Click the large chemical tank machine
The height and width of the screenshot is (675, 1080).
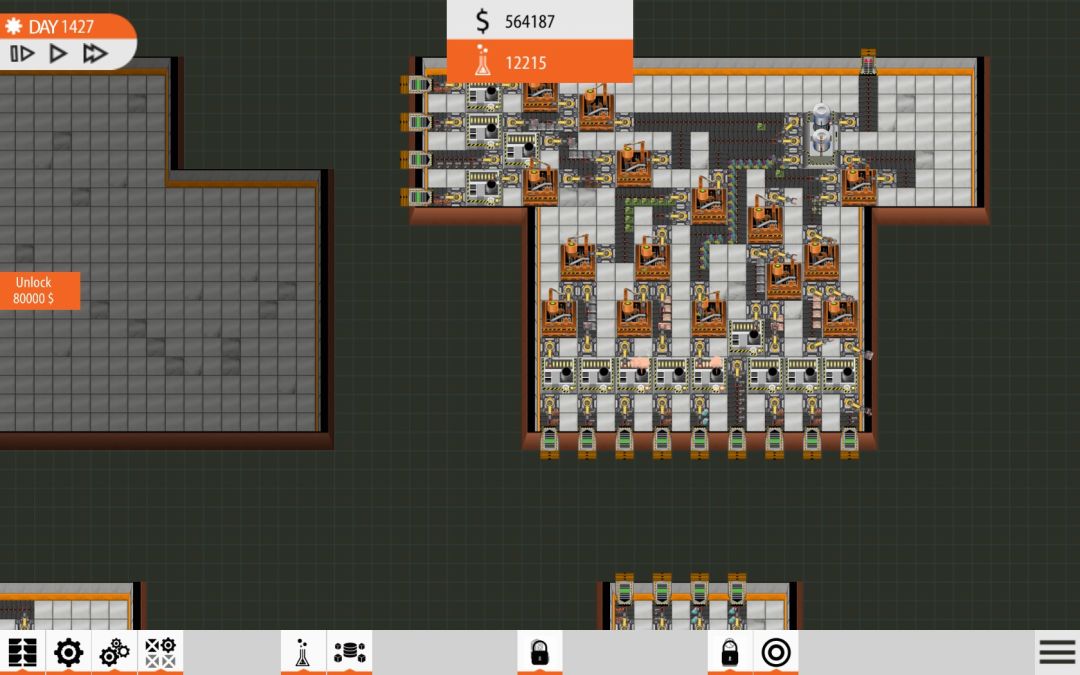click(820, 130)
